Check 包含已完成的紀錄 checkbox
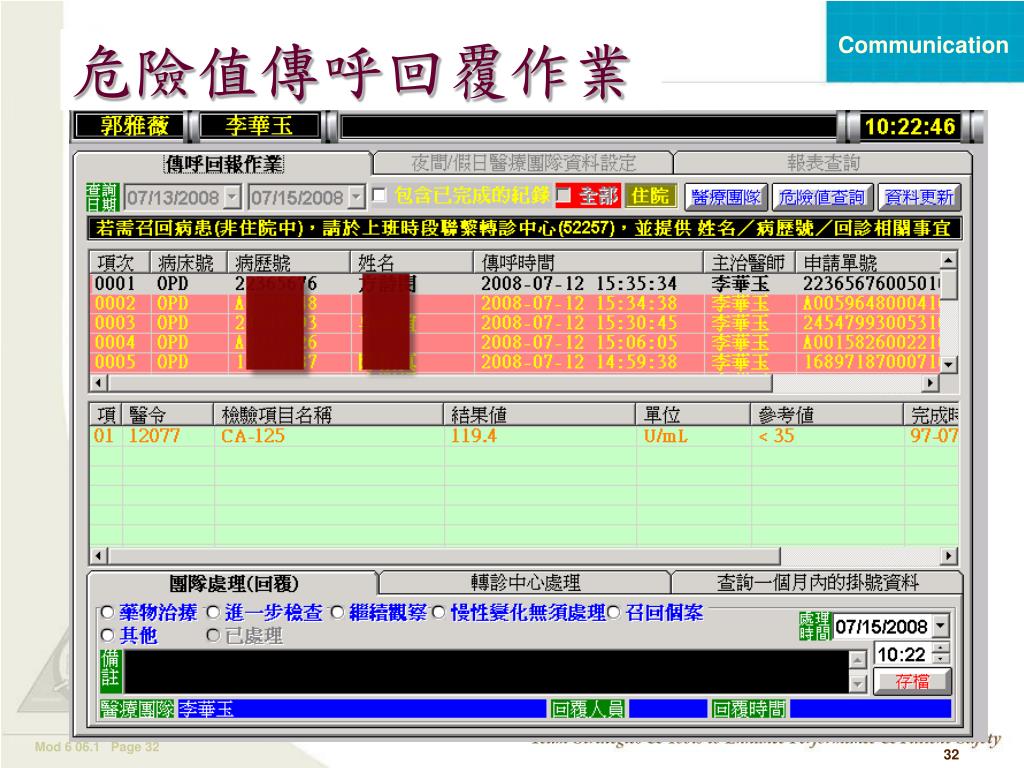This screenshot has height=768, width=1024. click(x=379, y=196)
